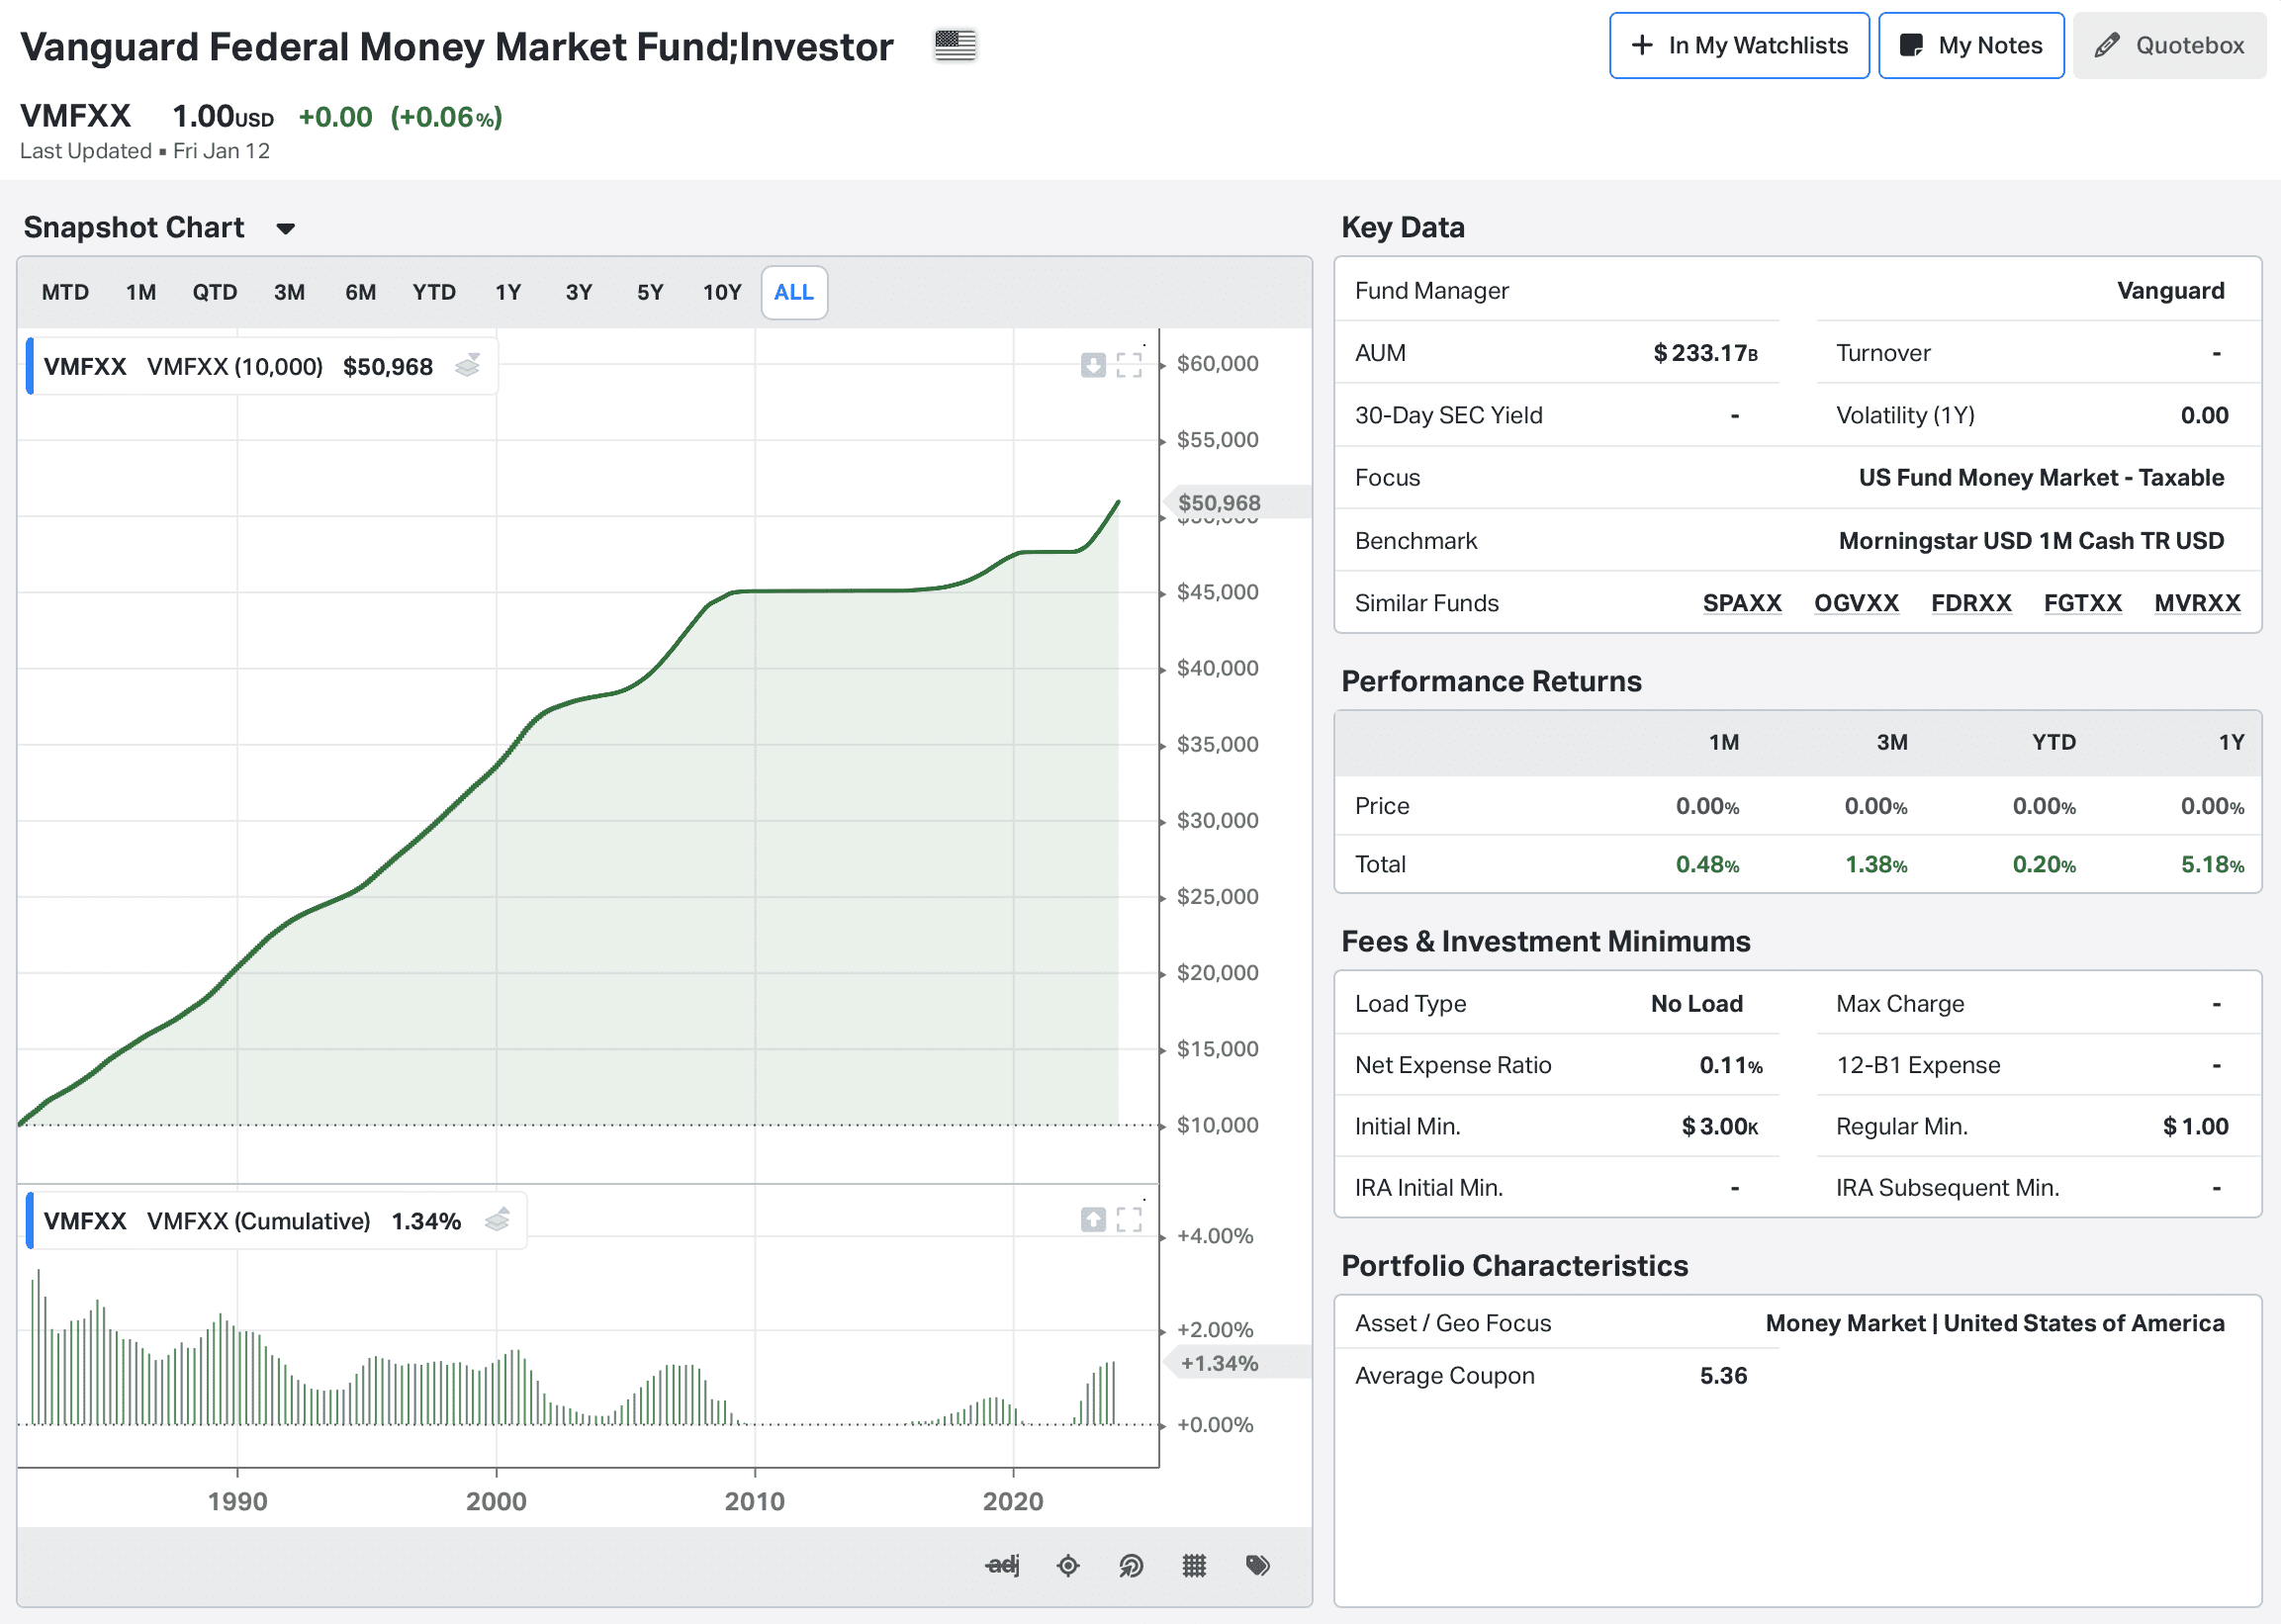Expand the price panel to fullscreen
The image size is (2281, 1624).
point(1129,365)
